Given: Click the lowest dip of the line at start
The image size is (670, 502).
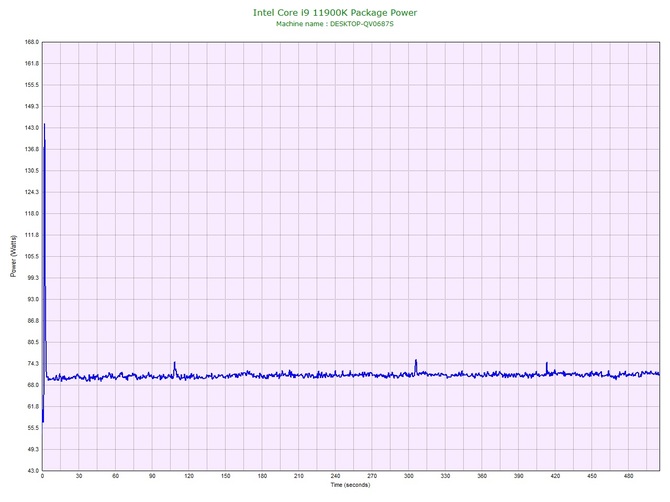Looking at the screenshot, I should click(43, 420).
